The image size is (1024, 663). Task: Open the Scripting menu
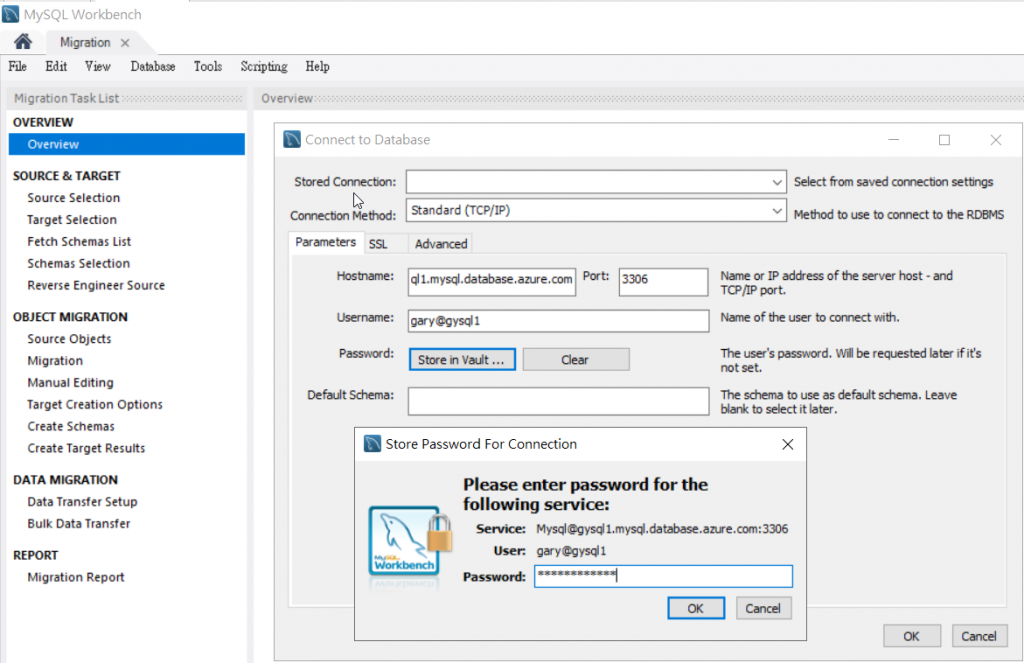[264, 67]
